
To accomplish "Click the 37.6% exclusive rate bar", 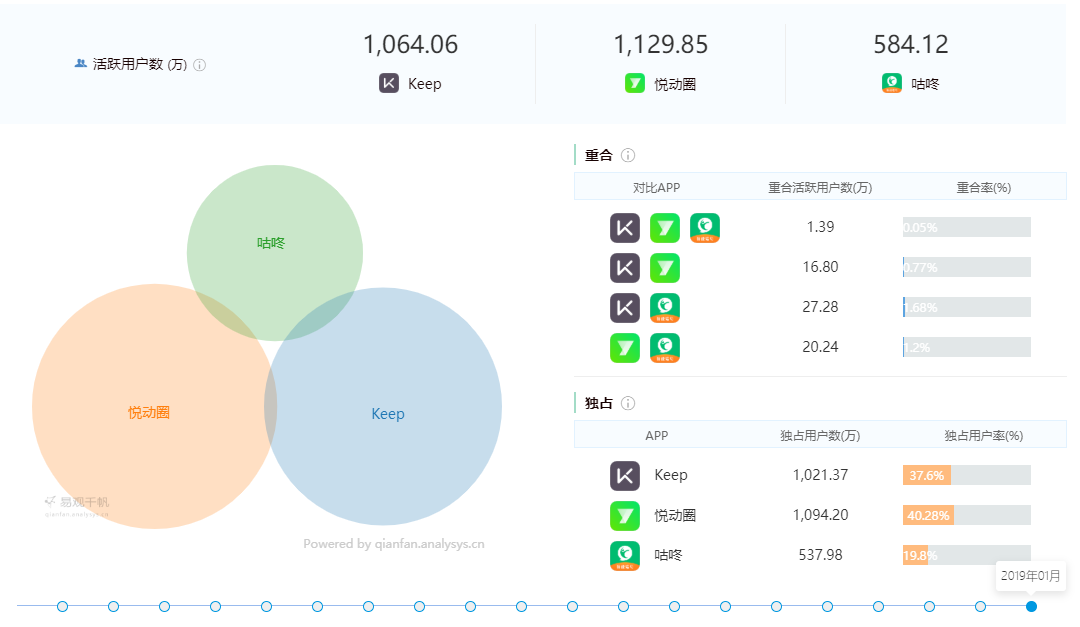I will pos(966,475).
